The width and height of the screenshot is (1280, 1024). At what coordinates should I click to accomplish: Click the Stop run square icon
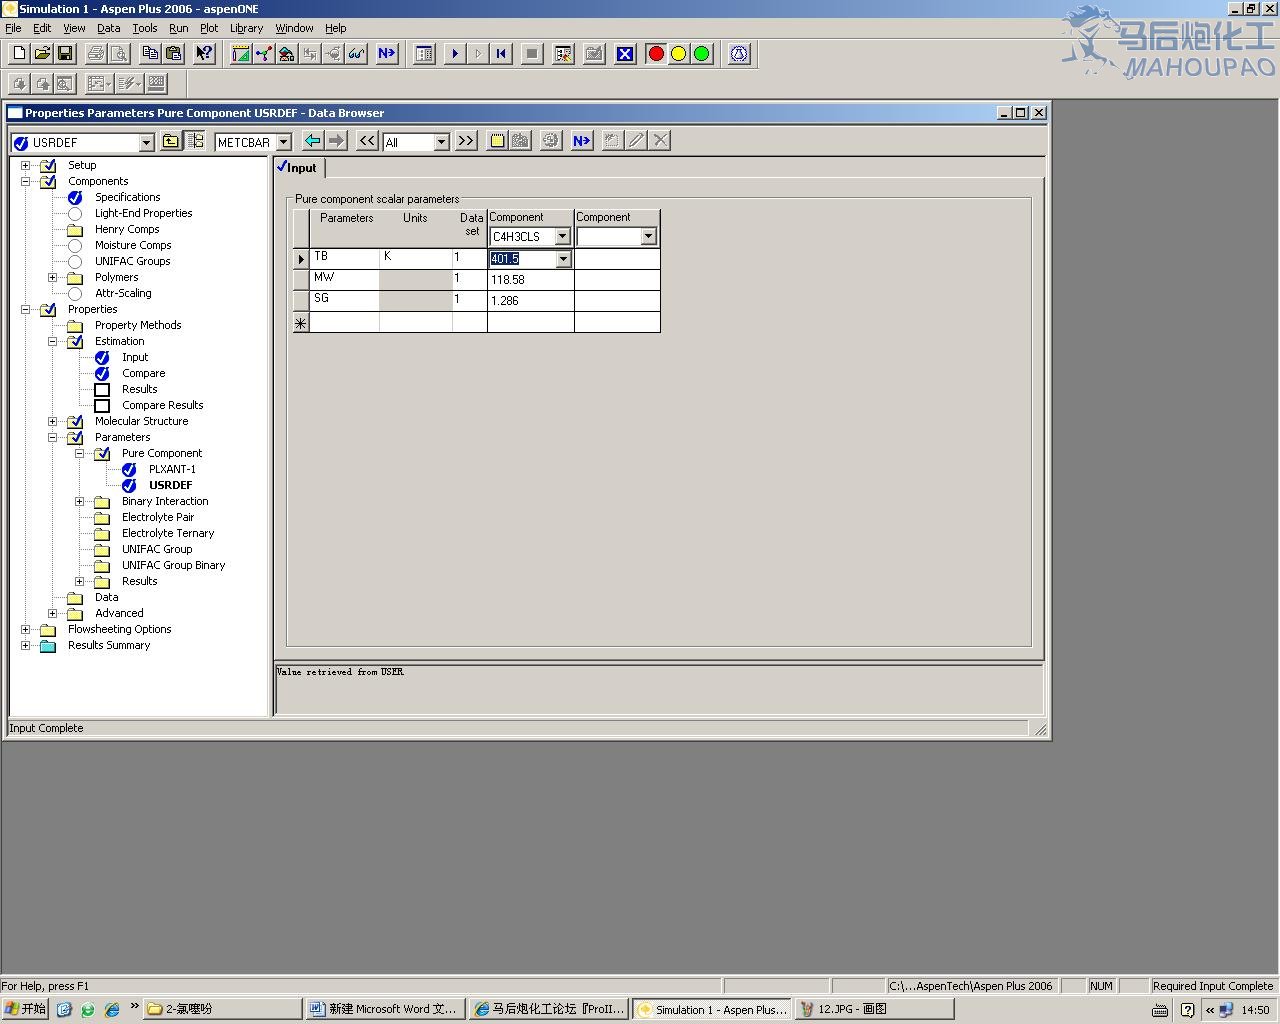pyautogui.click(x=532, y=54)
